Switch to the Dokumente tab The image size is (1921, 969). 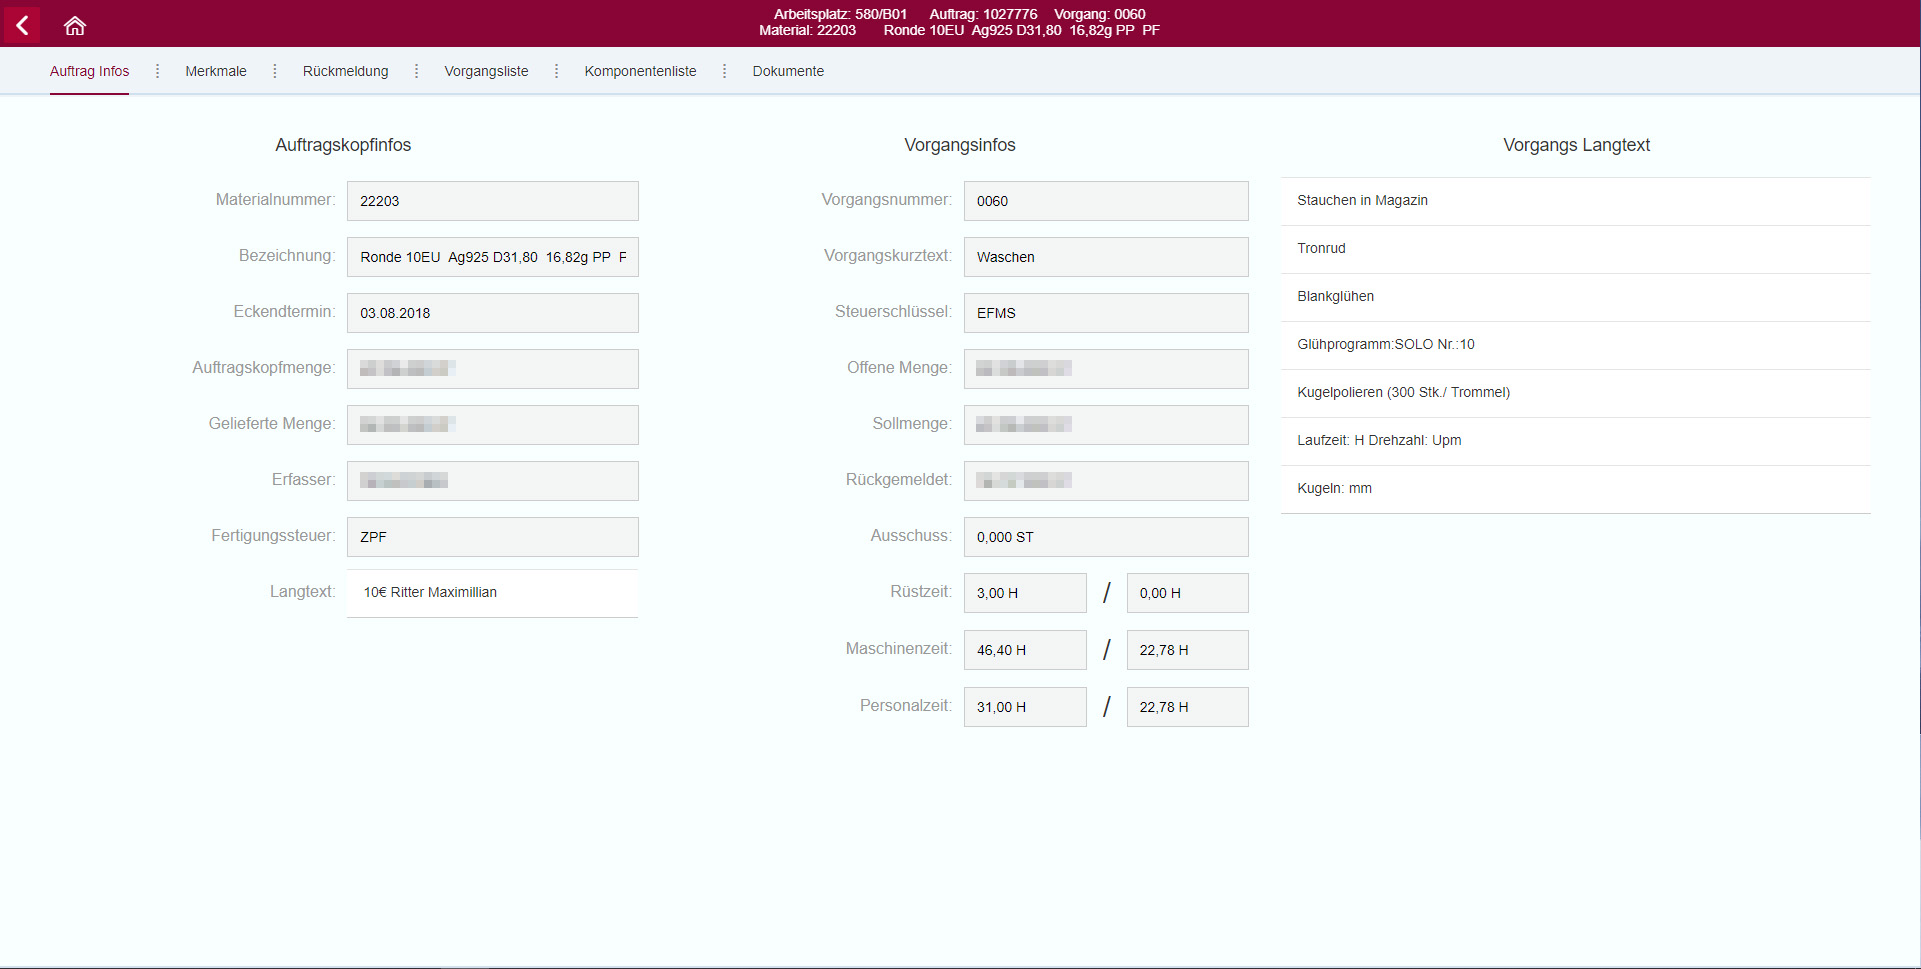click(x=787, y=71)
